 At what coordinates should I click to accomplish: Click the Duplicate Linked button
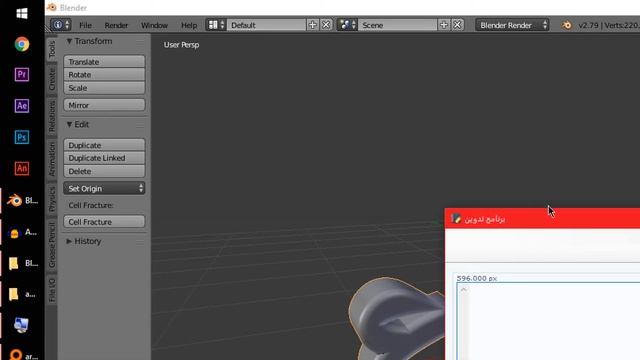104,158
